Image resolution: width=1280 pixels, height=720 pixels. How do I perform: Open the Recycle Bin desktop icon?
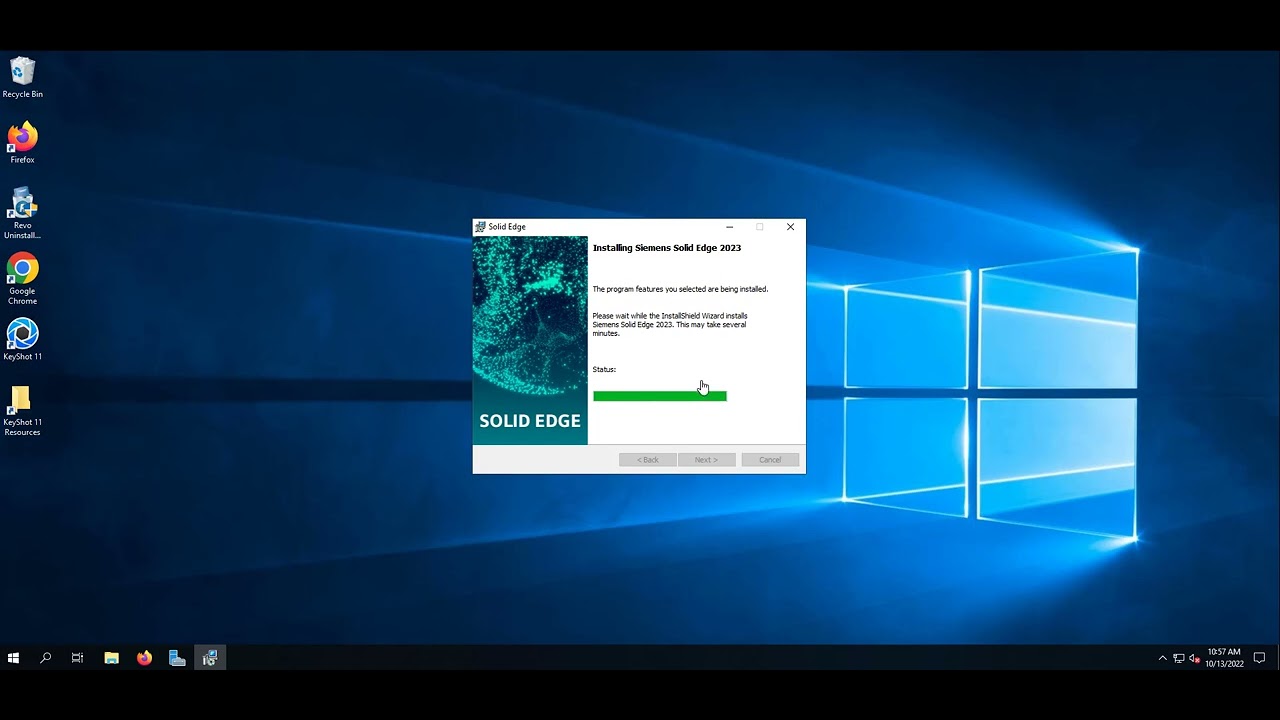coord(22,78)
